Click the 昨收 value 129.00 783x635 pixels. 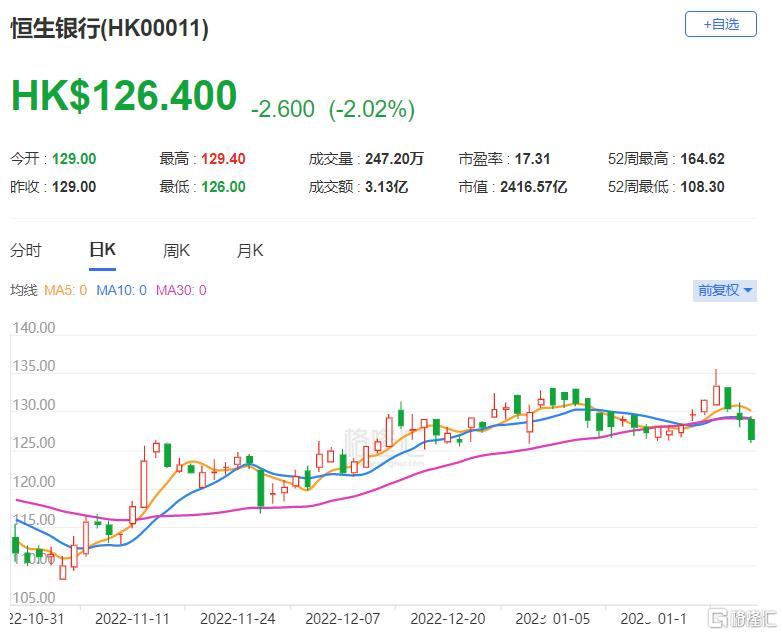(x=74, y=187)
